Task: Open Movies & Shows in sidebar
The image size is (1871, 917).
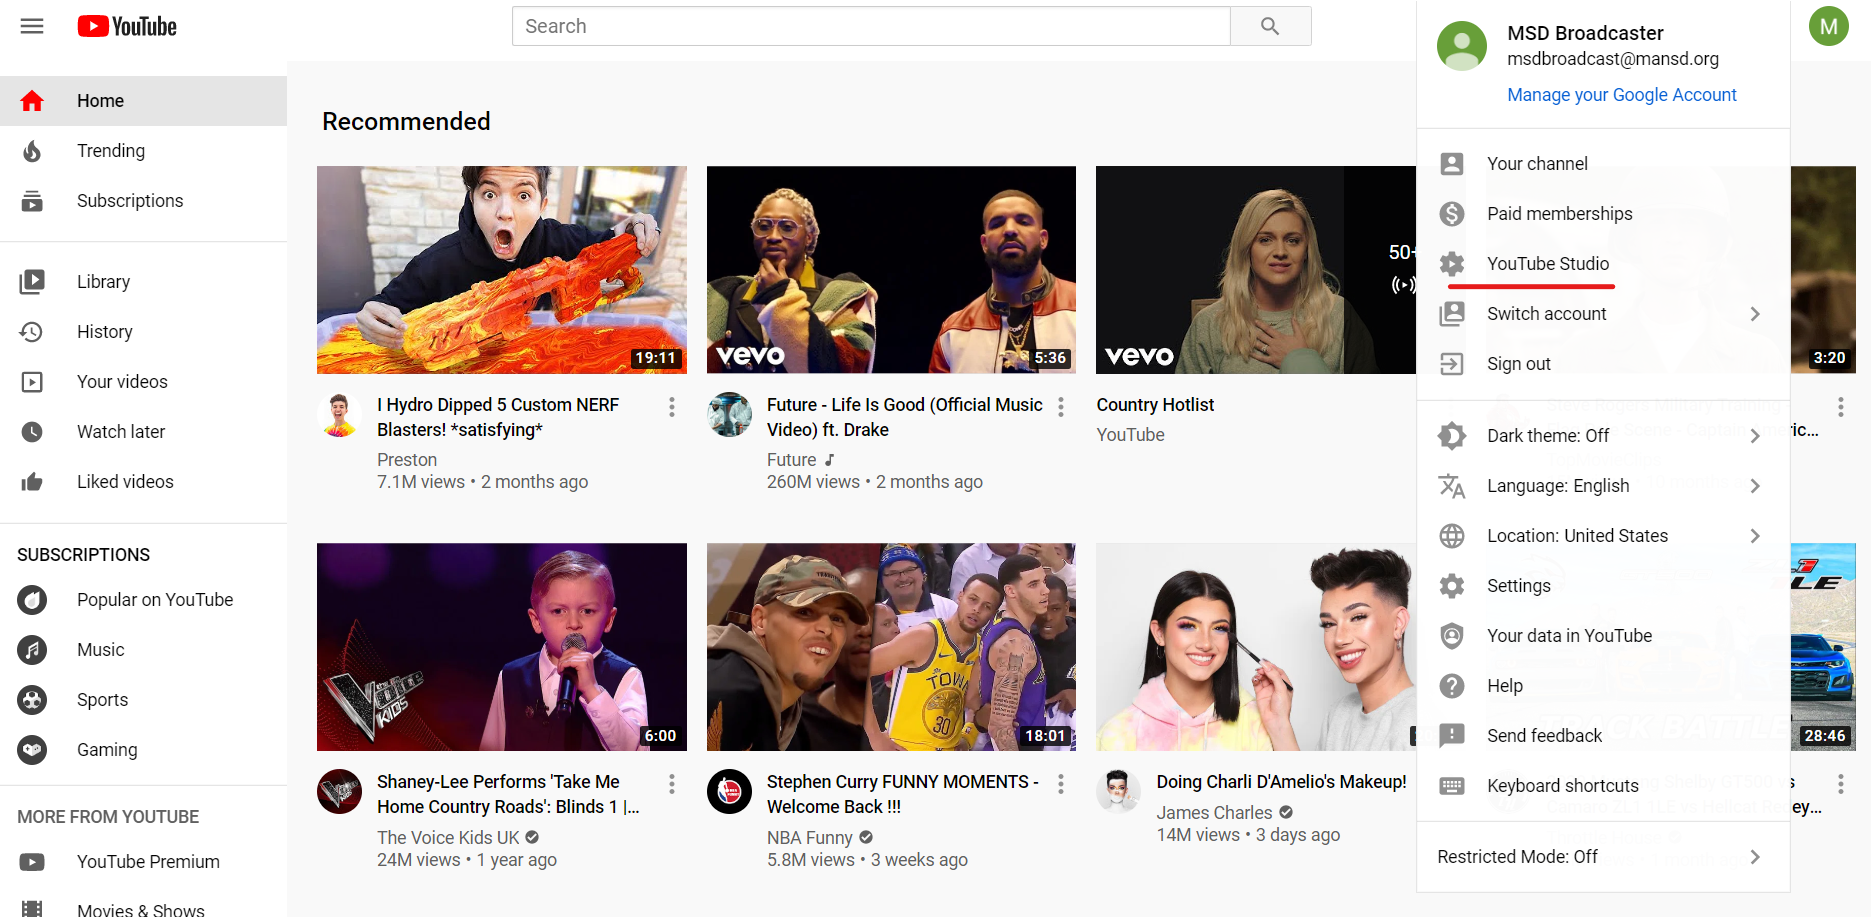Action: tap(143, 908)
